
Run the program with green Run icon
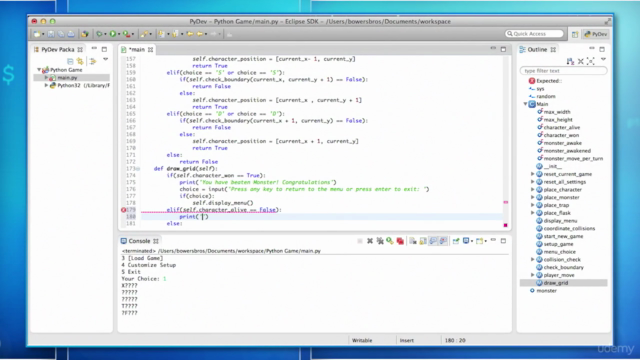[x=113, y=34]
